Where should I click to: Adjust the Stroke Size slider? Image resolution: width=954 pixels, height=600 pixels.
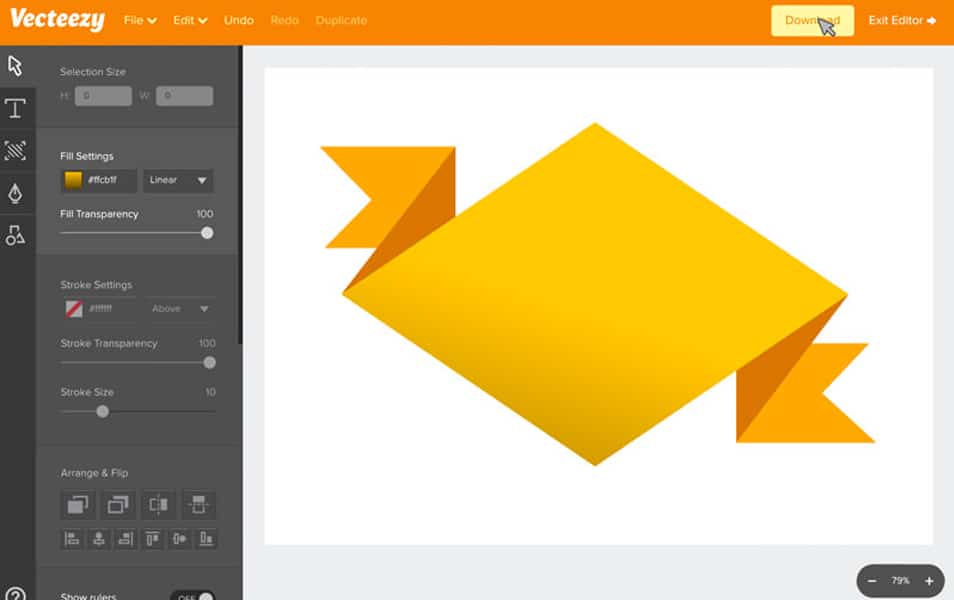[101, 410]
